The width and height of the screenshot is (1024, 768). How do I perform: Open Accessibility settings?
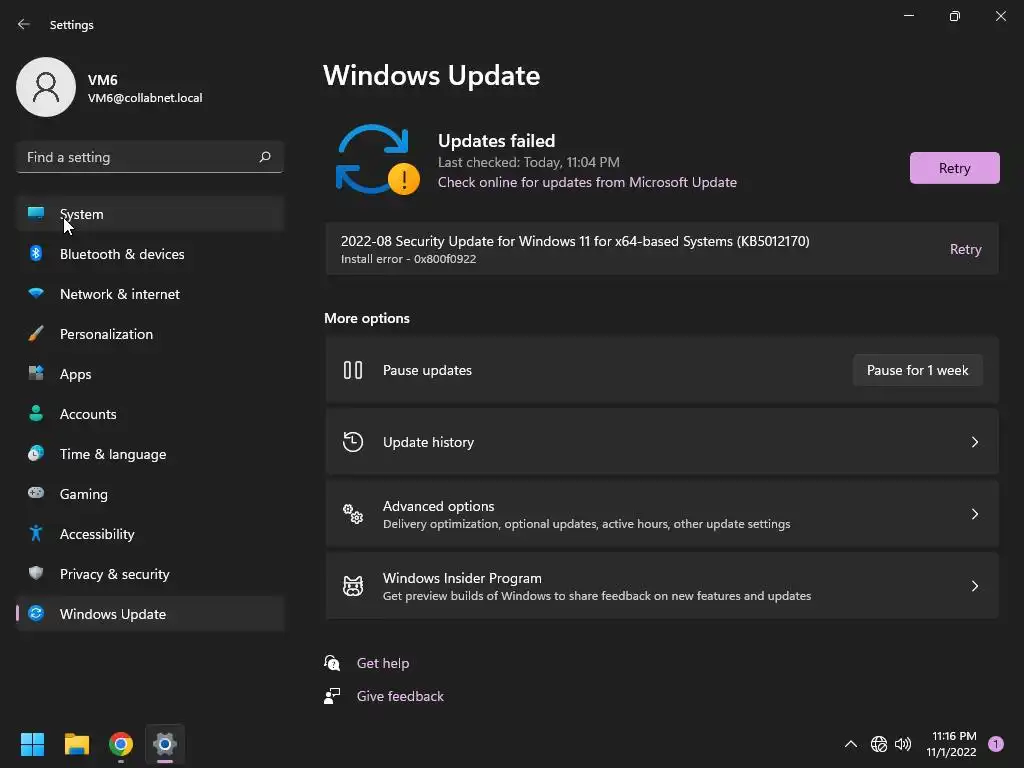[x=150, y=534]
